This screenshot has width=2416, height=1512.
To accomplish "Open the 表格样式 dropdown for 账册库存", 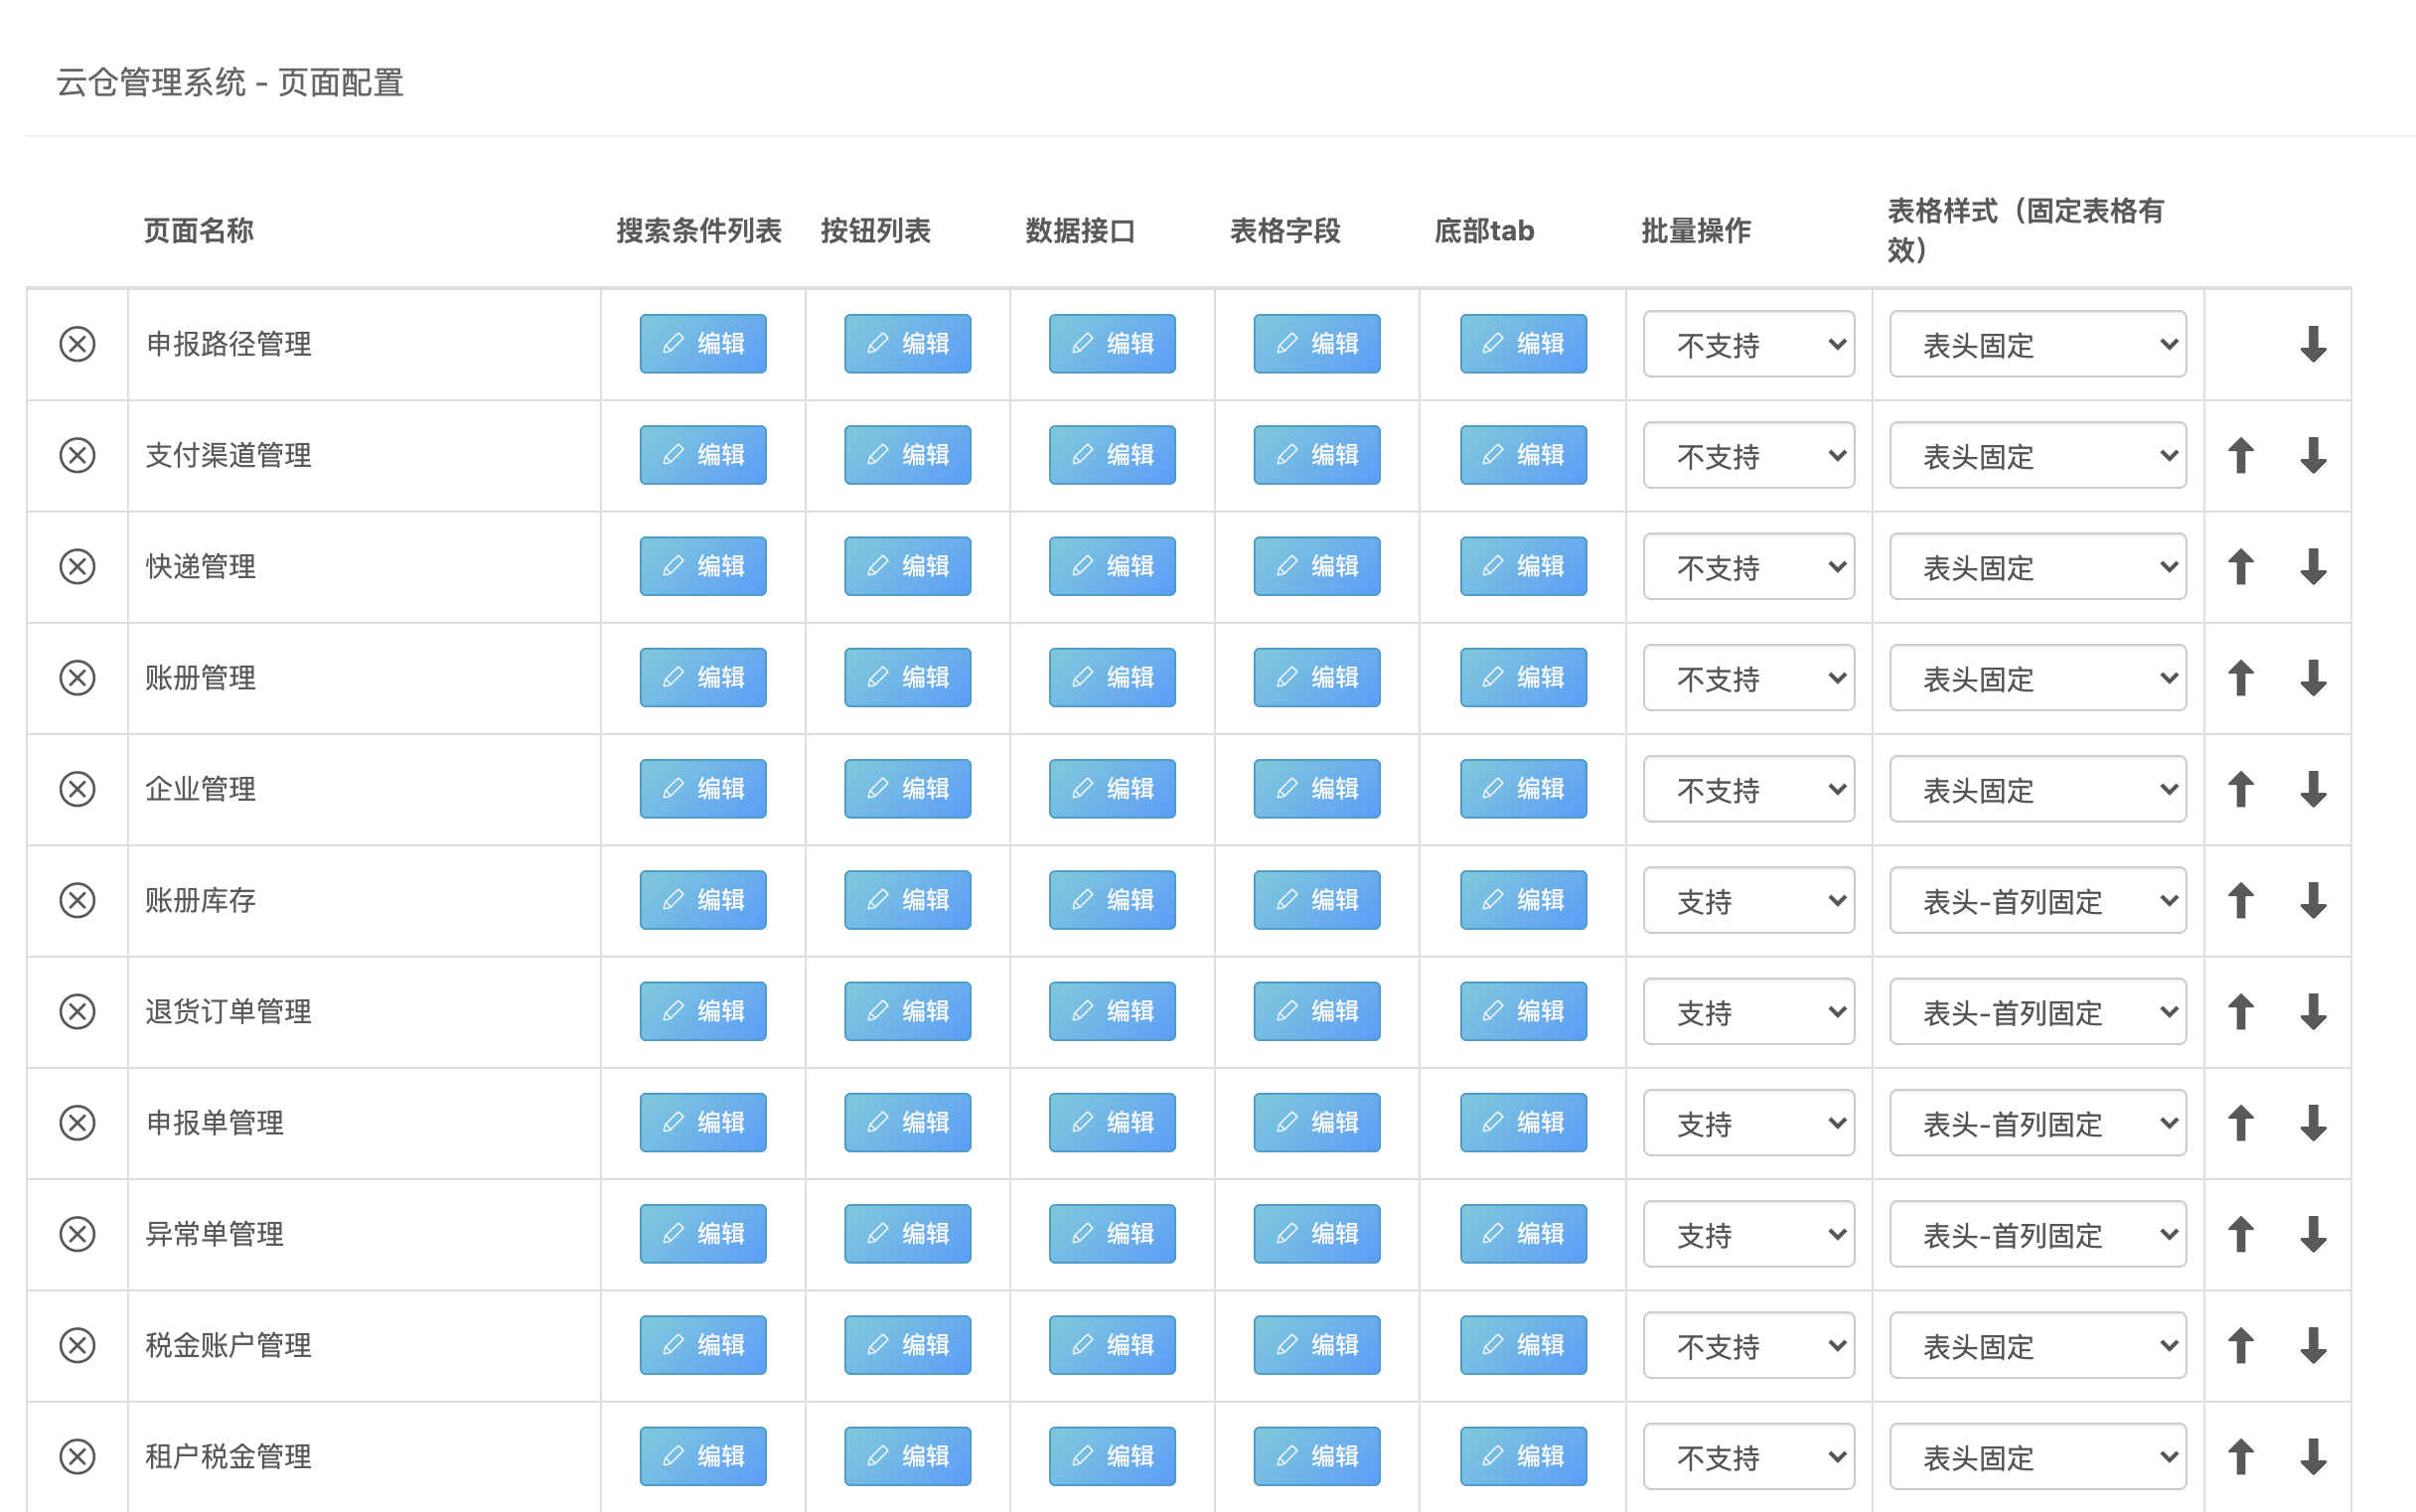I will pyautogui.click(x=2037, y=901).
